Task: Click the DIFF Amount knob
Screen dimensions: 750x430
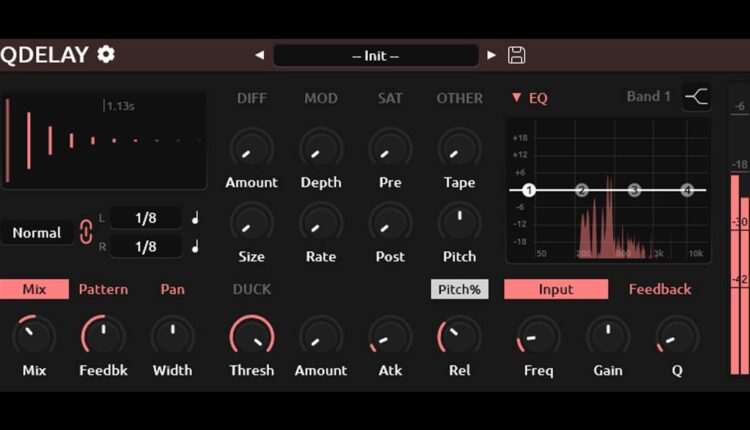Action: 252,149
